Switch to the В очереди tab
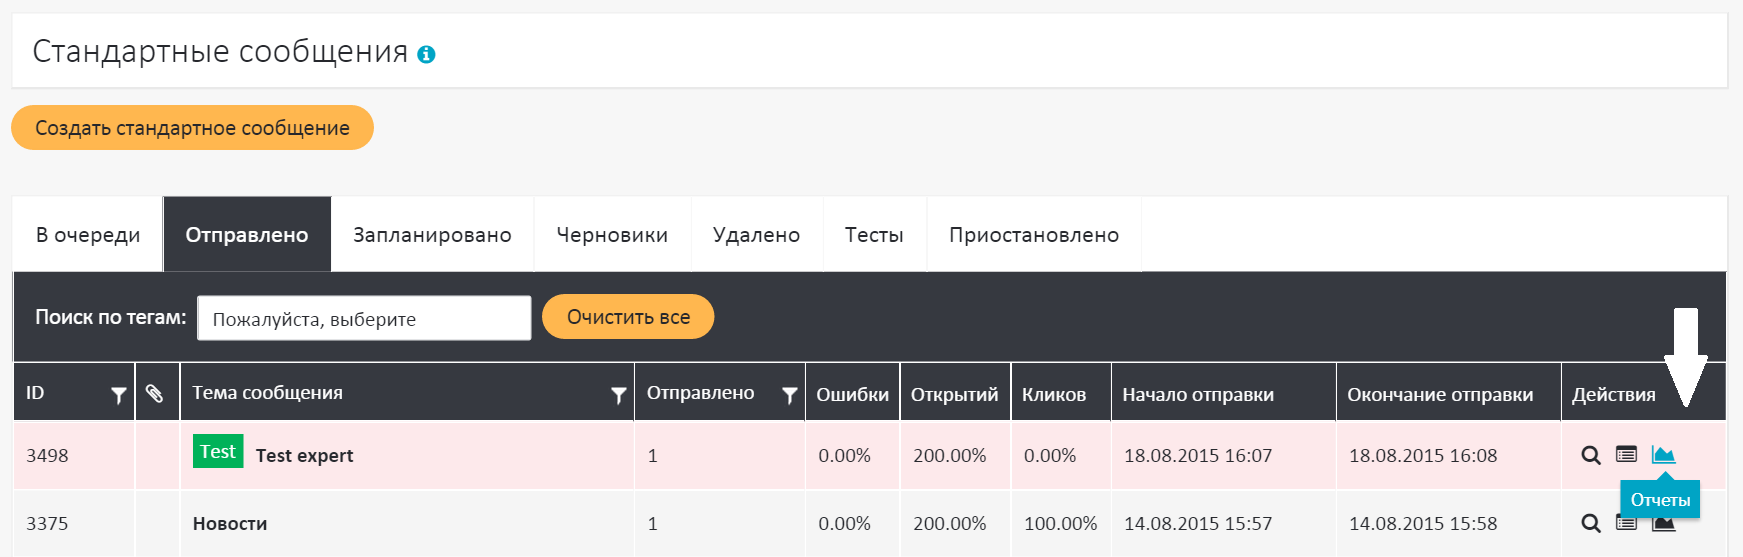Screen dimensions: 1743x557 click(88, 235)
